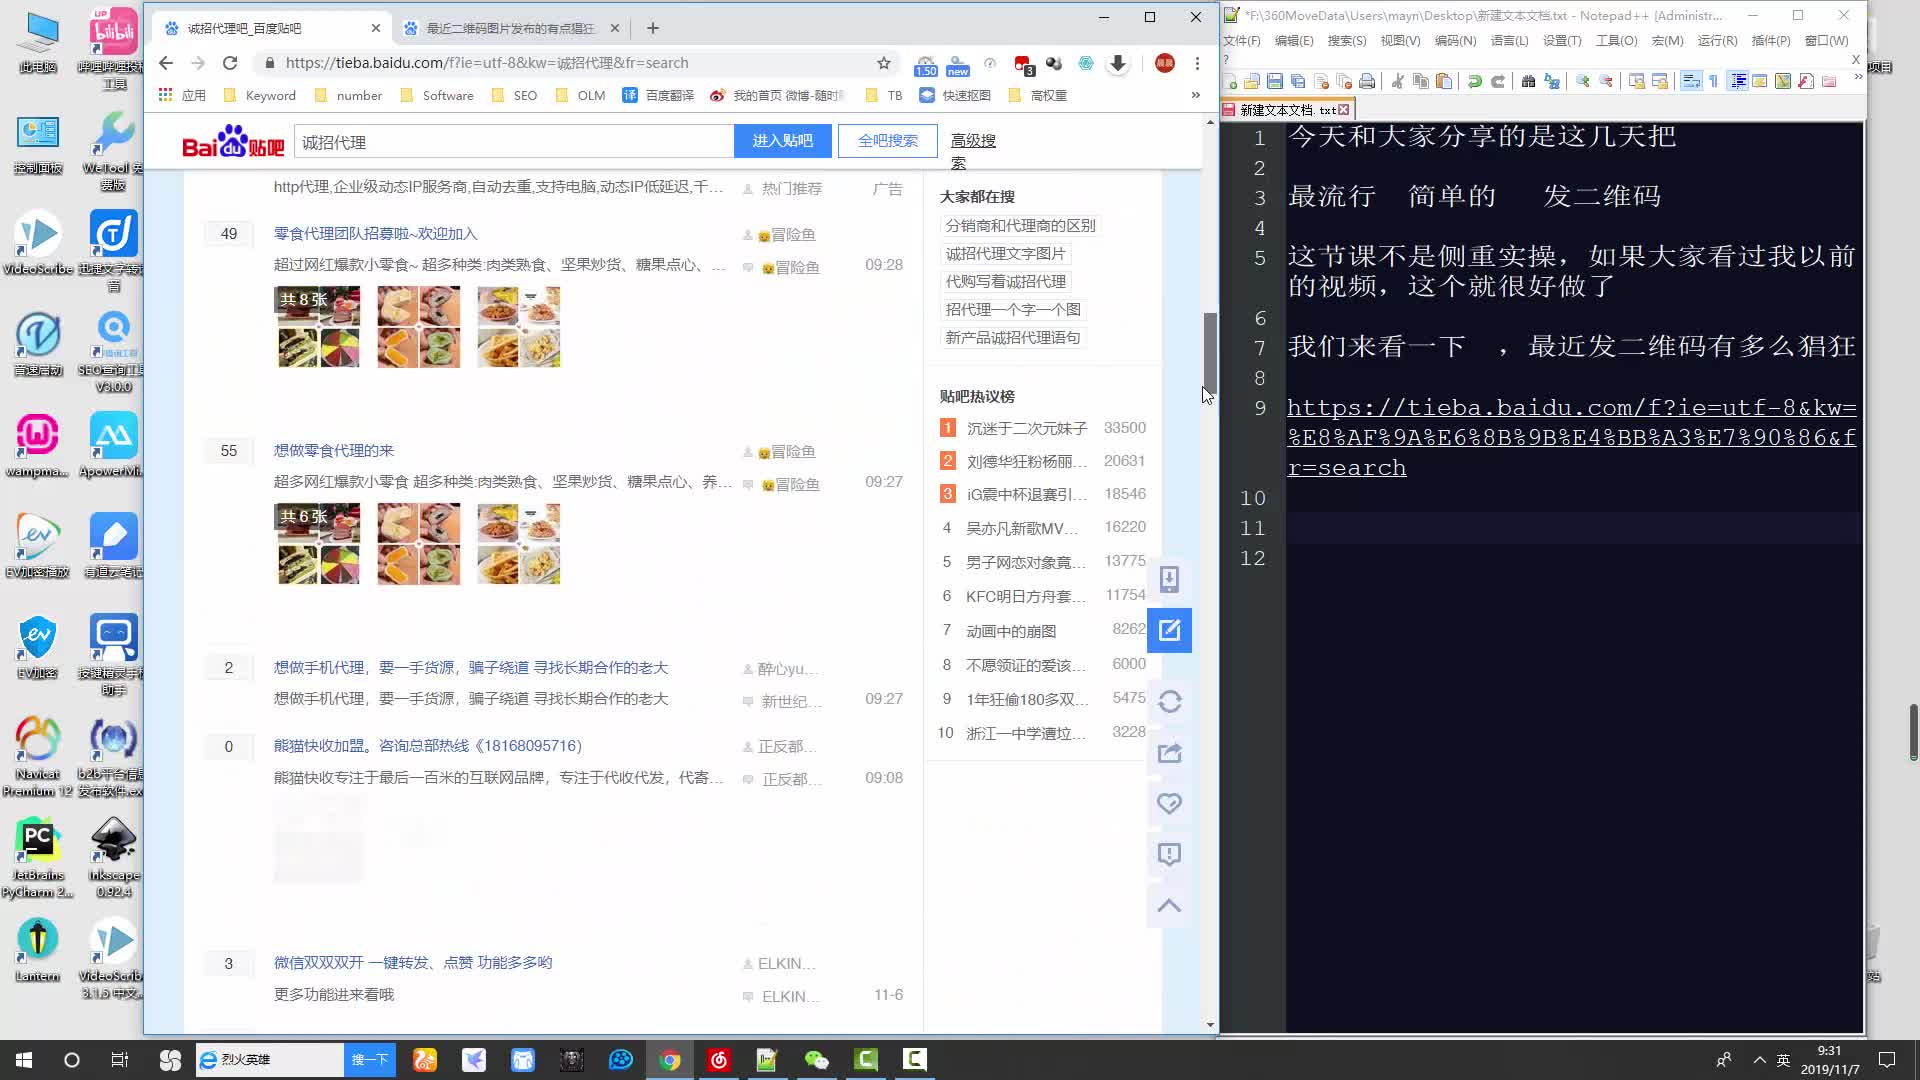Click Paste icon in Notepad++ toolbar
The height and width of the screenshot is (1080, 1920).
pyautogui.click(x=1444, y=81)
